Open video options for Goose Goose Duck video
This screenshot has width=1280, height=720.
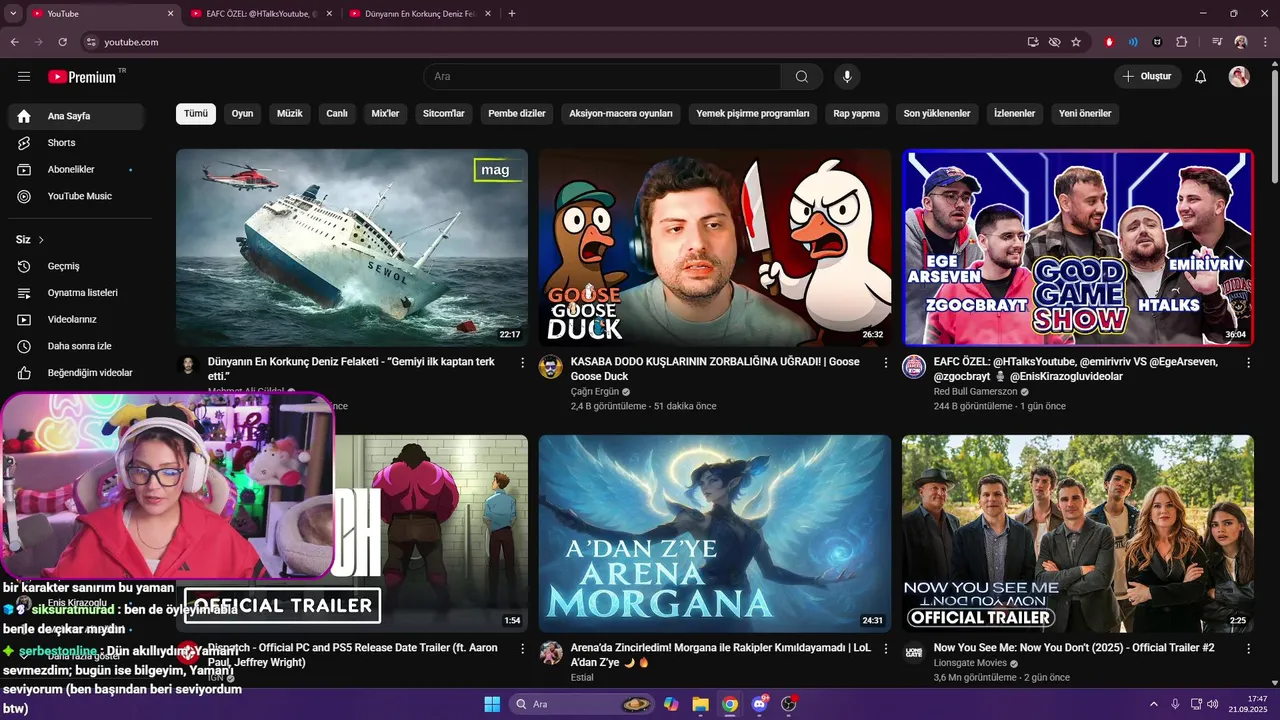coord(885,363)
